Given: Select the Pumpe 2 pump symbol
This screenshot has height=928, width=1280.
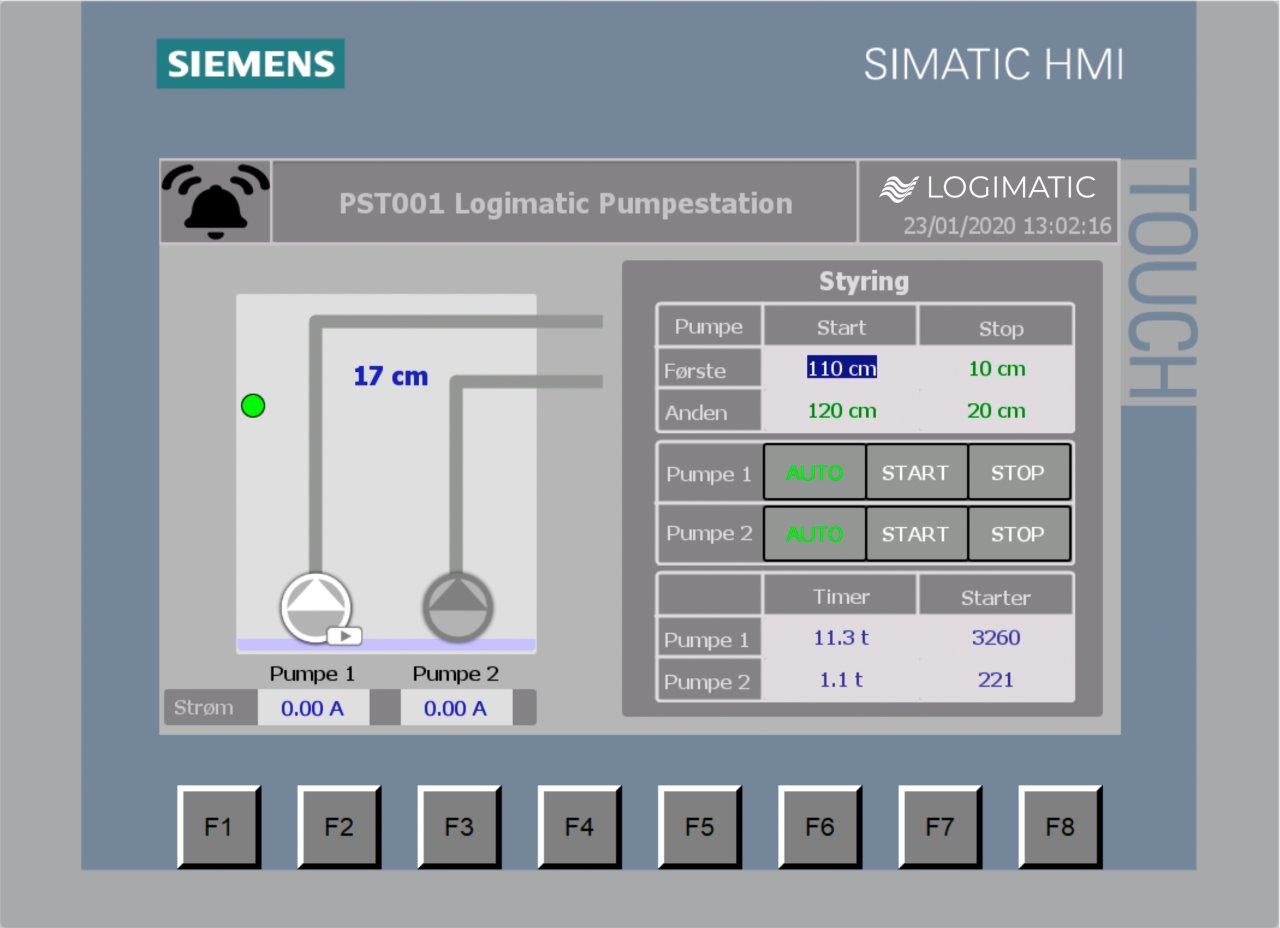Looking at the screenshot, I should click(458, 606).
